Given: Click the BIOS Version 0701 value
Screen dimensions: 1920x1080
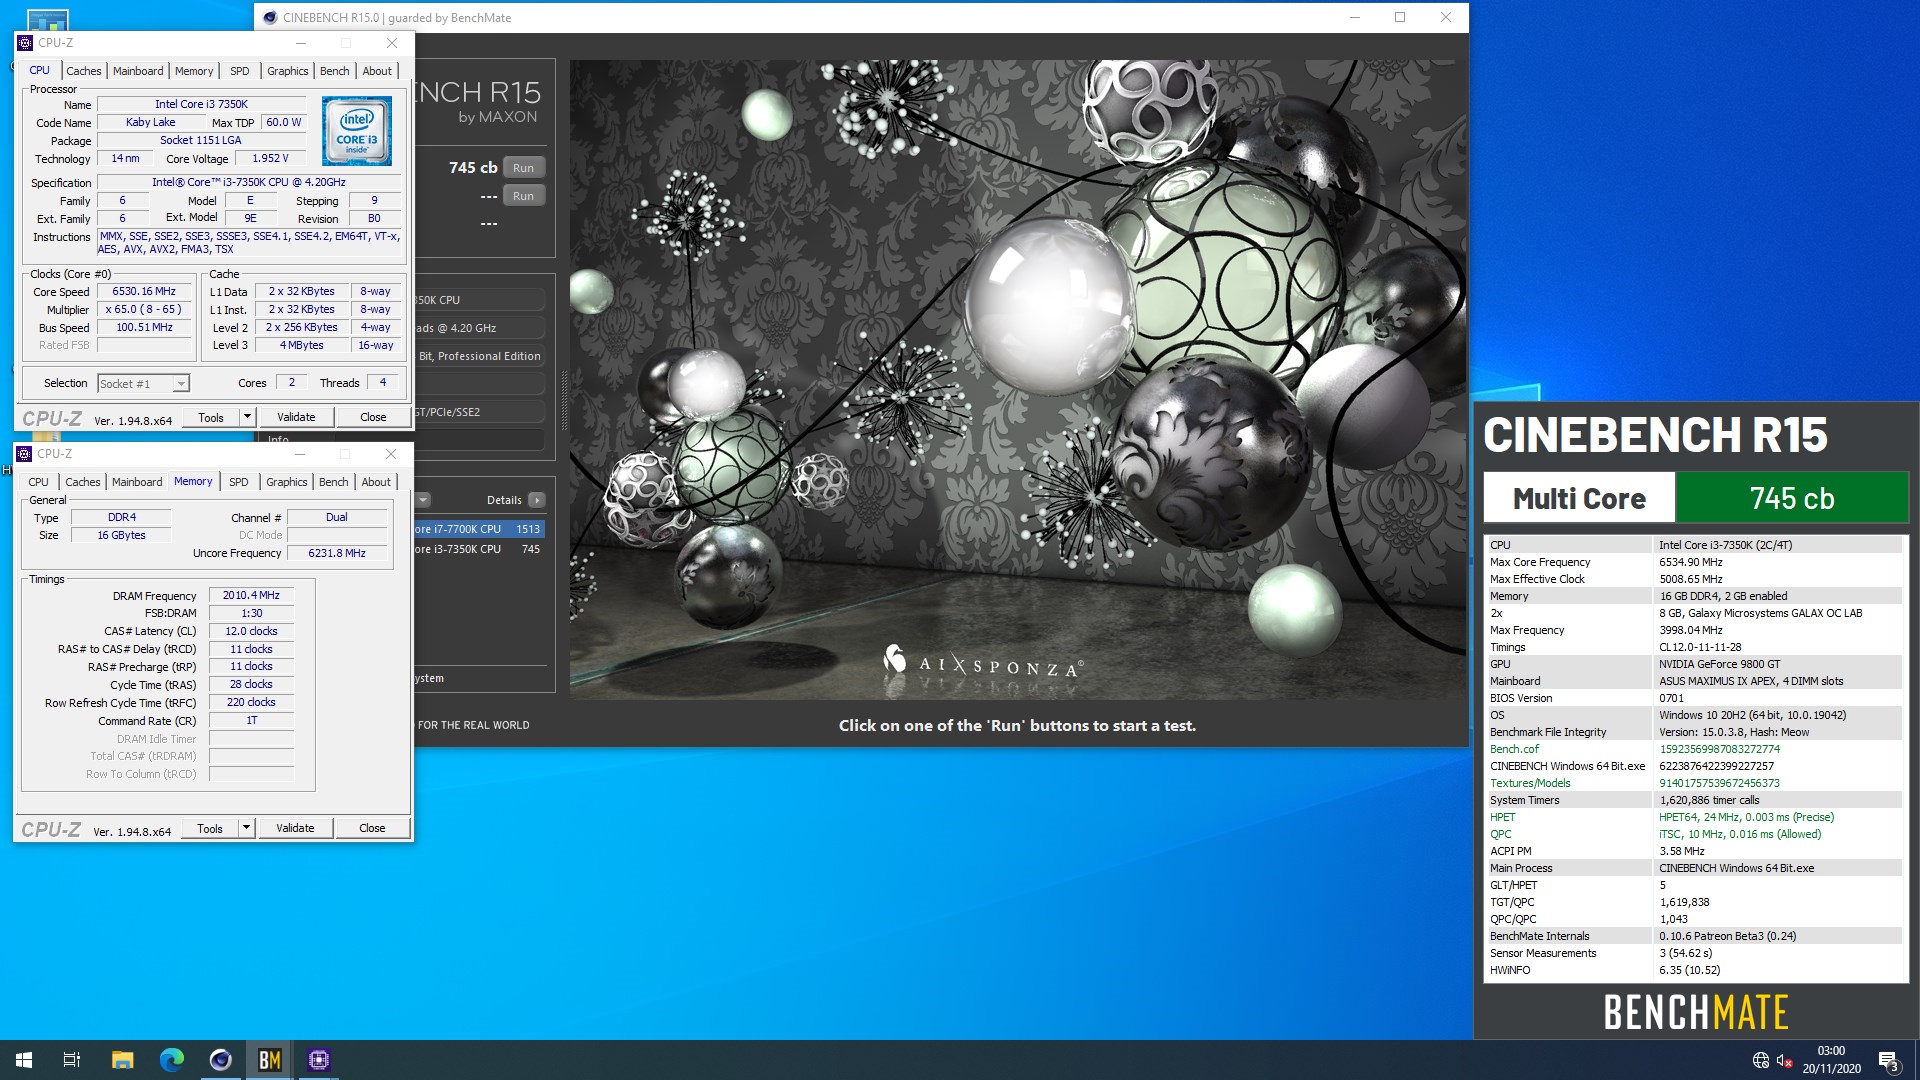Looking at the screenshot, I should 1672,698.
